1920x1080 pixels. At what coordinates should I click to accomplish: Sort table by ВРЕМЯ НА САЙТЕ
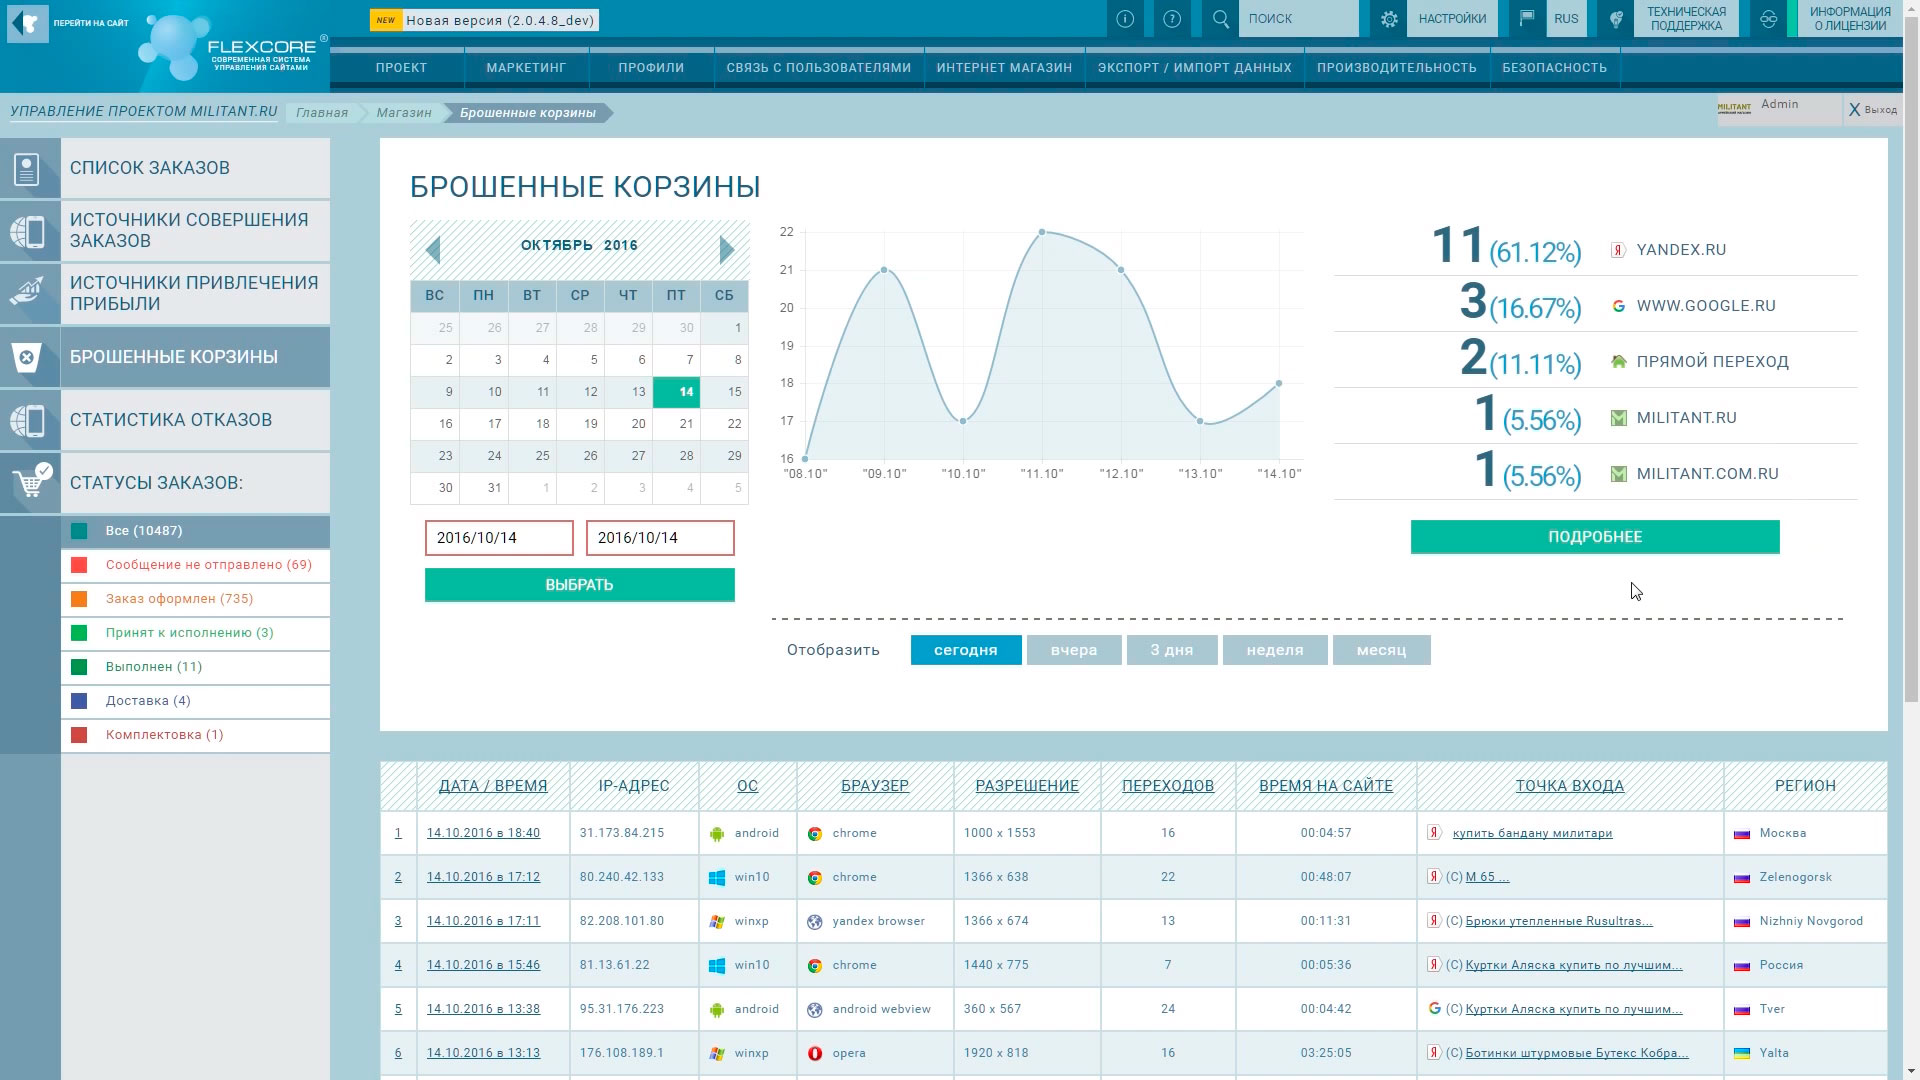[1326, 786]
